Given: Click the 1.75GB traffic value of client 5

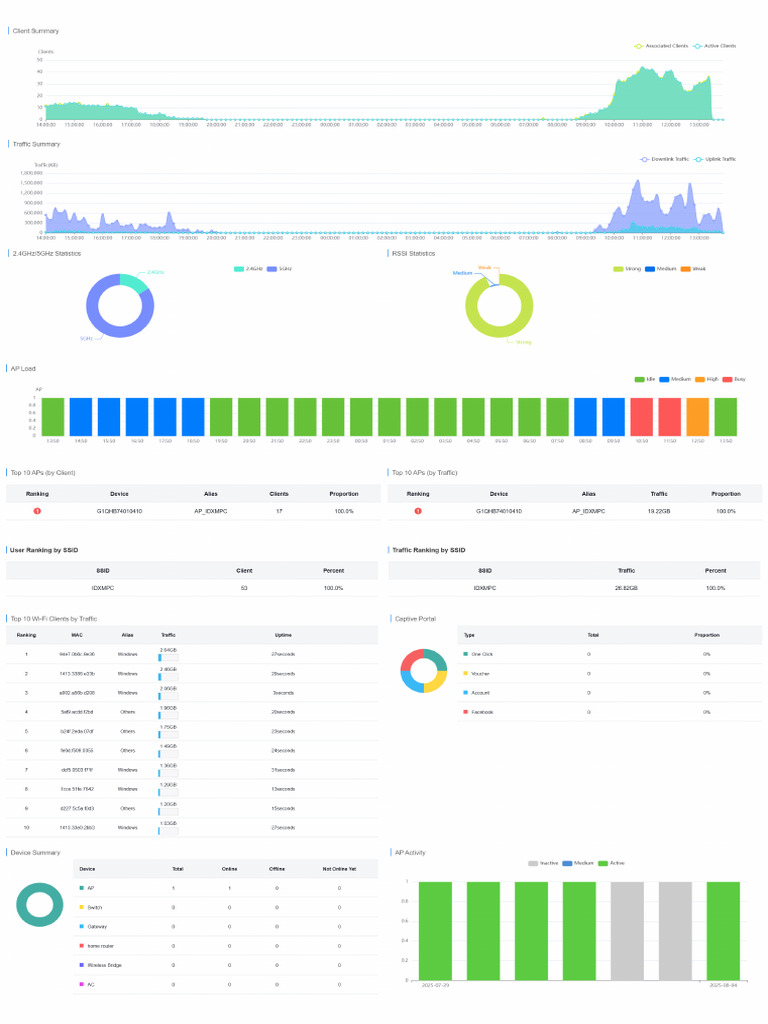Looking at the screenshot, I should tap(168, 727).
